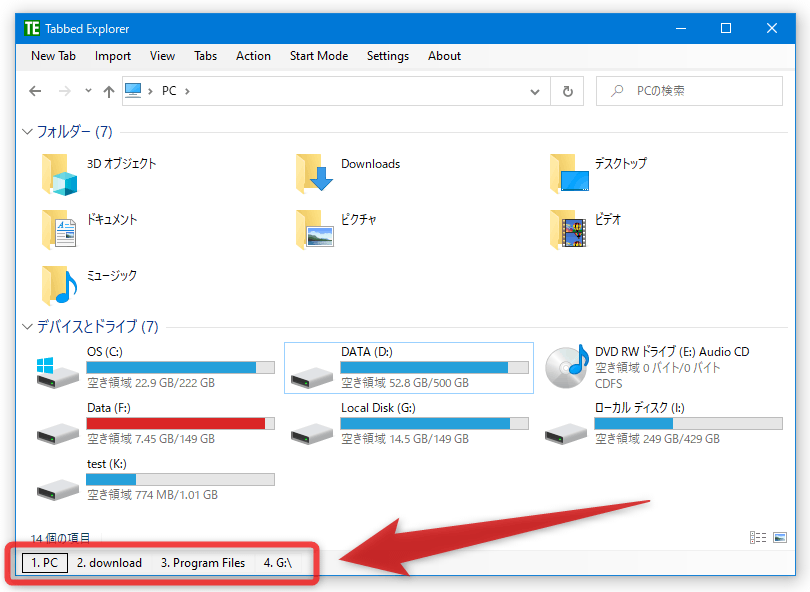Select the test (K:) drive icon
Viewport: 810px width, 592px height.
[x=57, y=489]
